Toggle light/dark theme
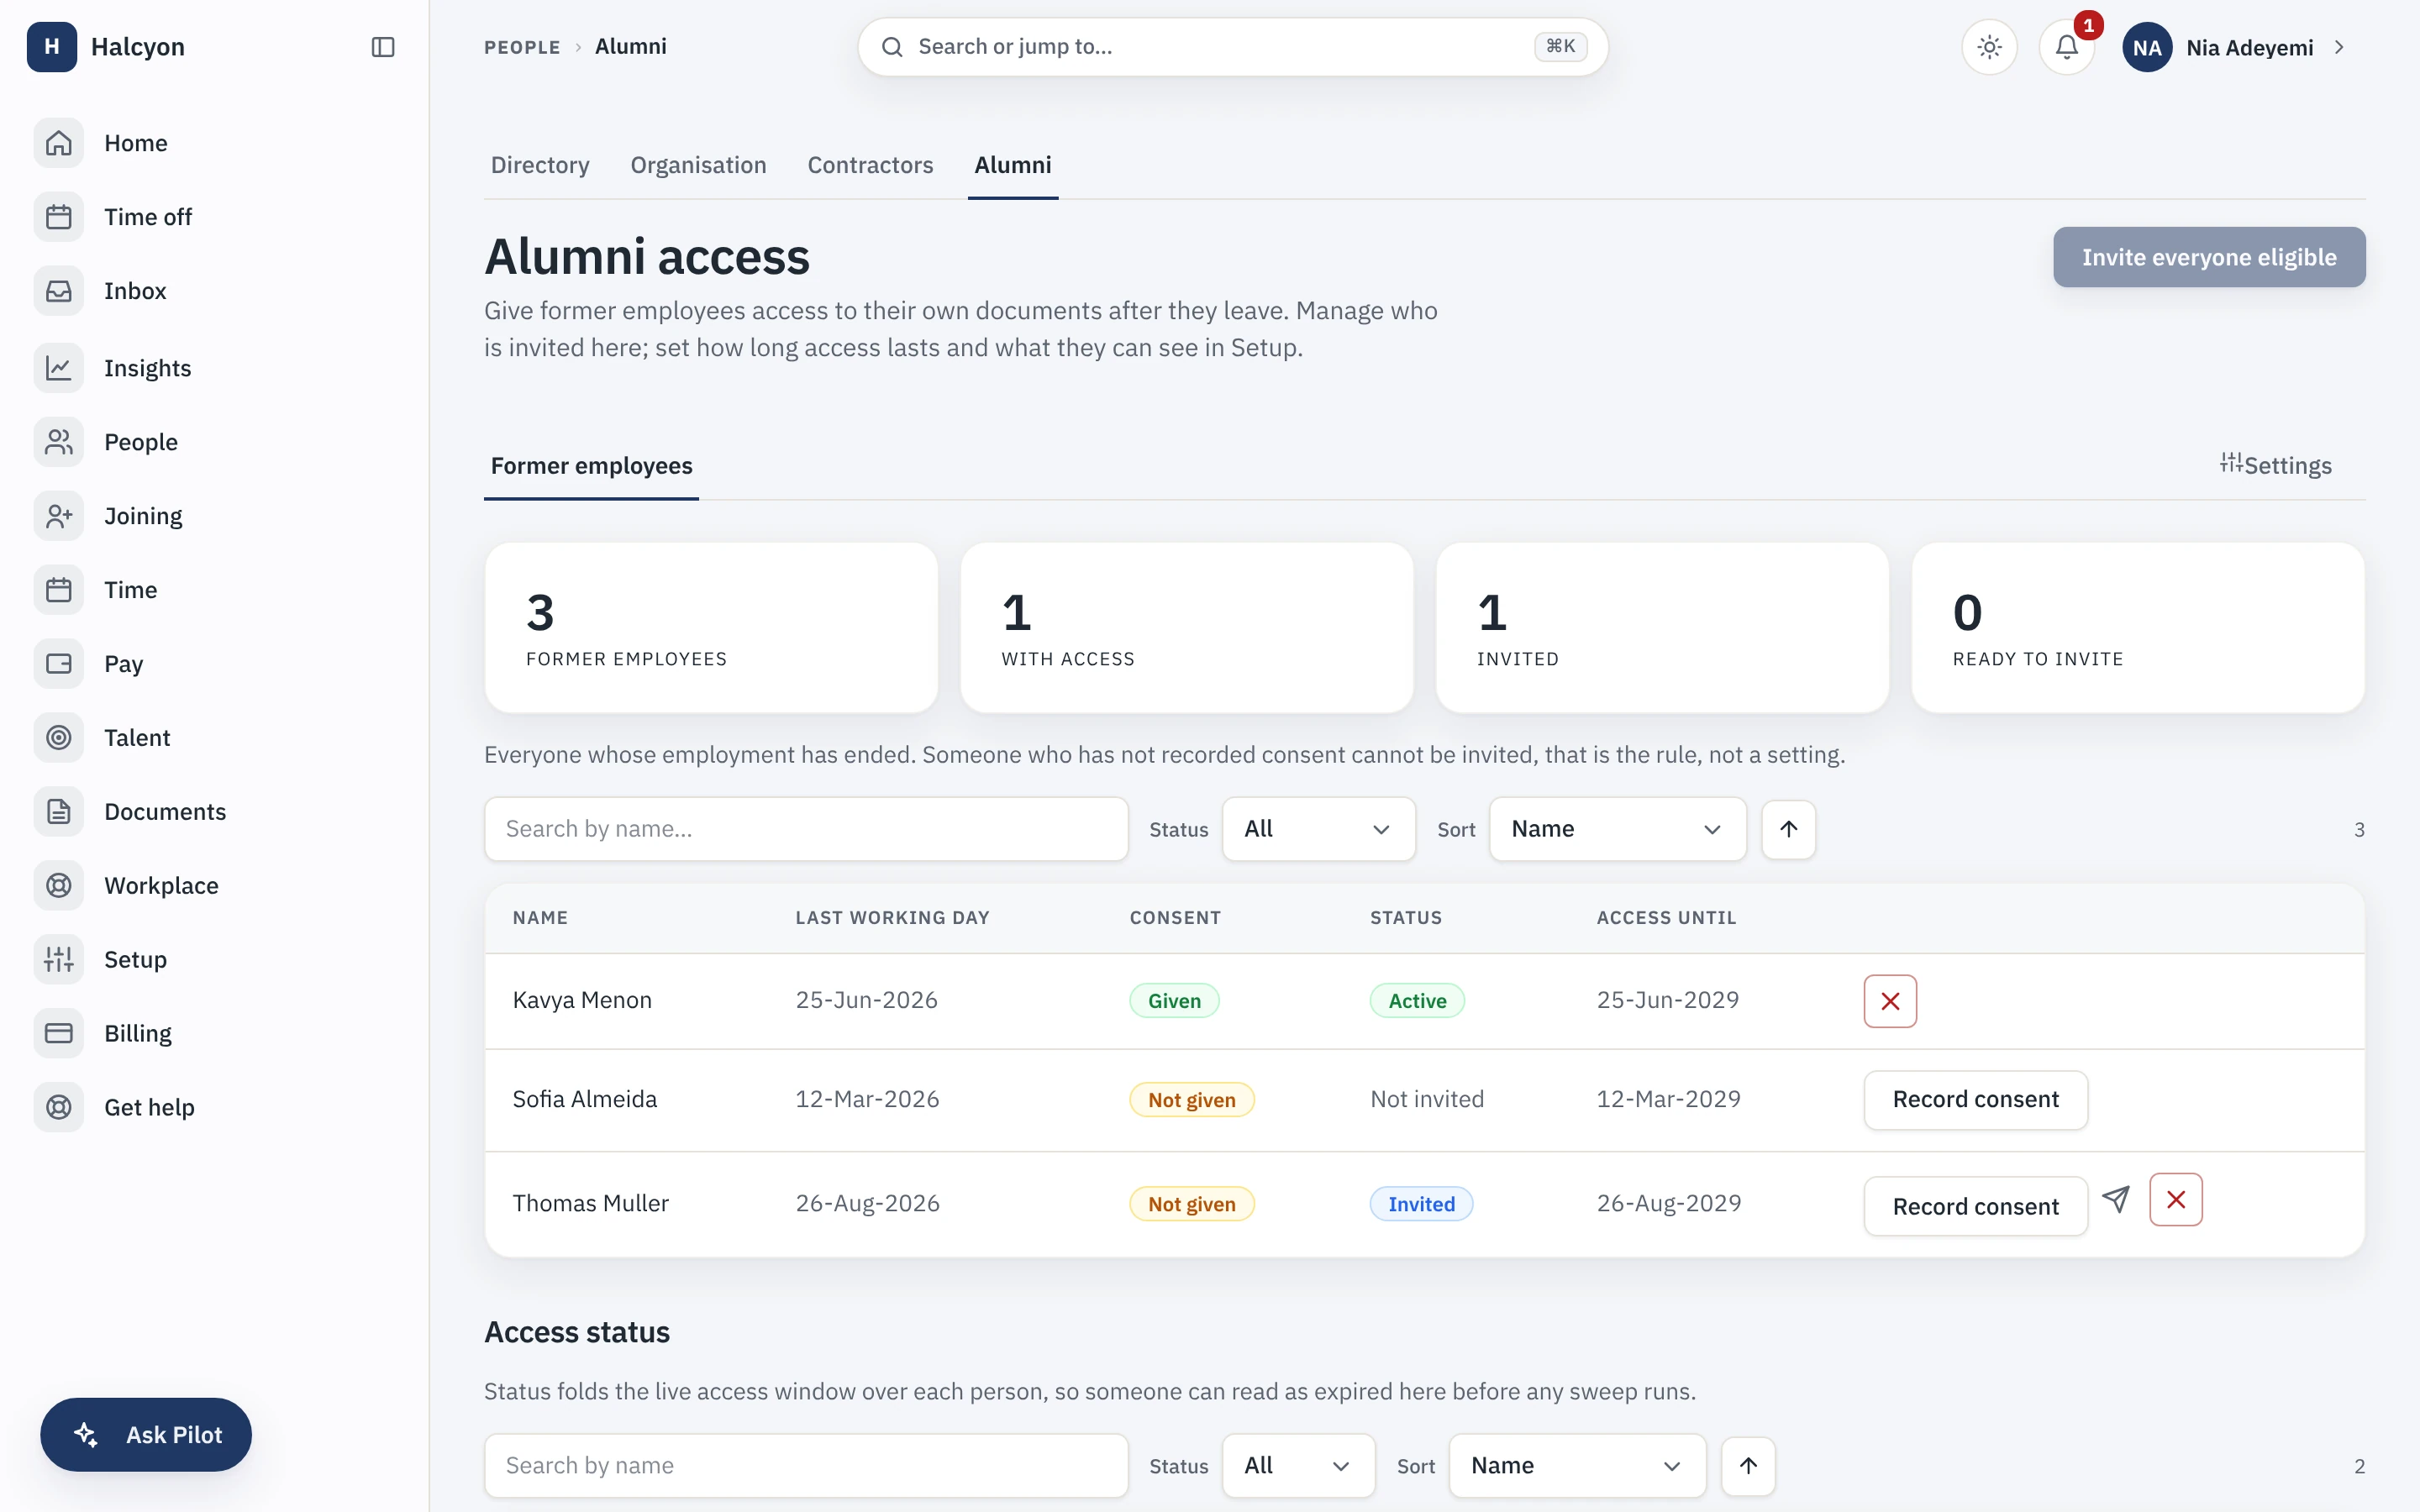The height and width of the screenshot is (1512, 2420). tap(1990, 47)
